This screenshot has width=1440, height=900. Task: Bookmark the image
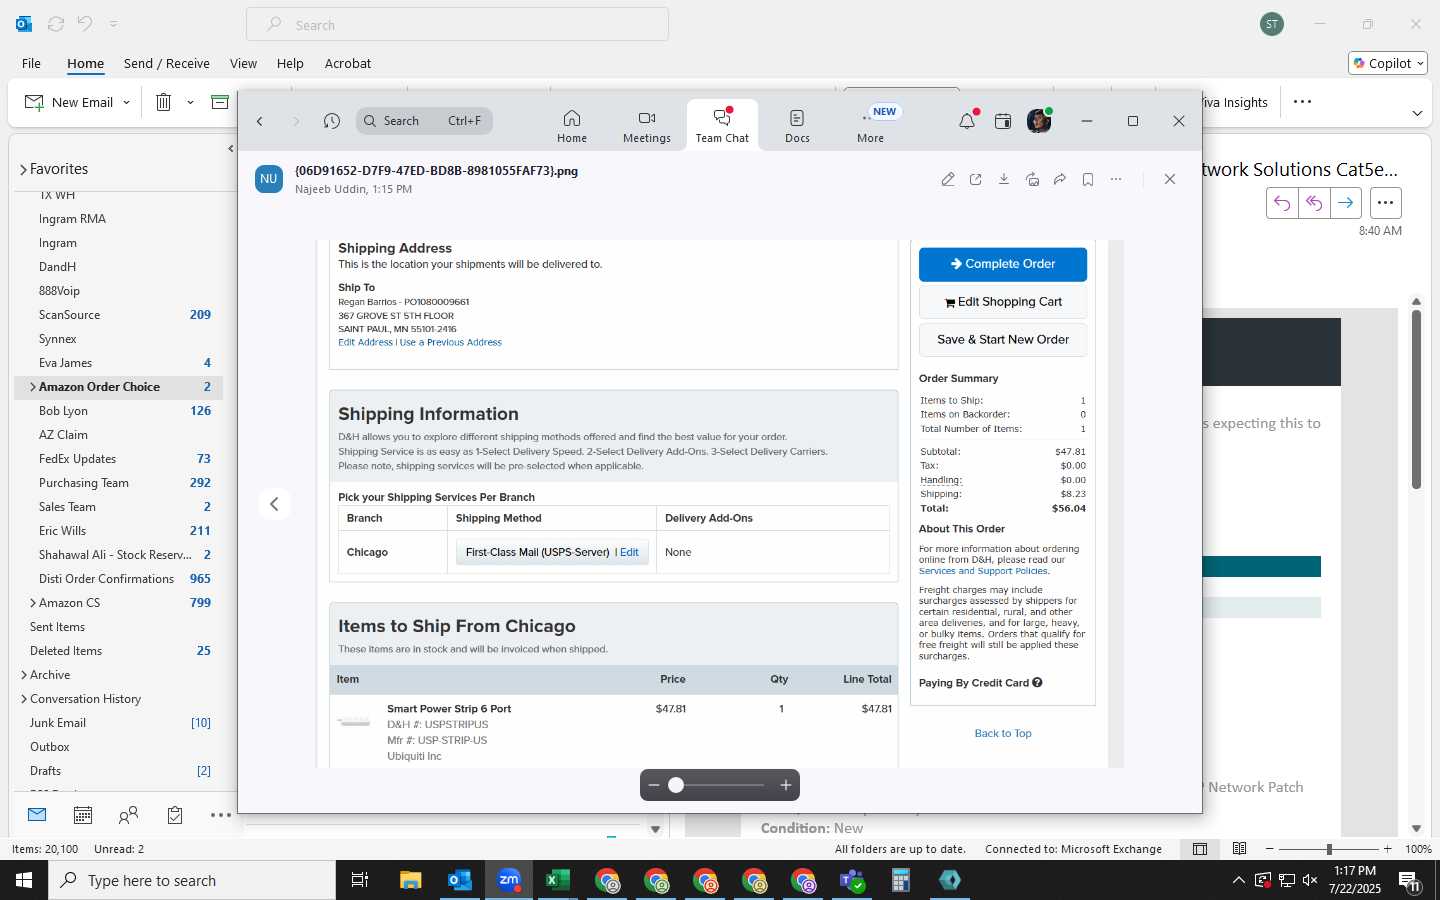(1088, 179)
